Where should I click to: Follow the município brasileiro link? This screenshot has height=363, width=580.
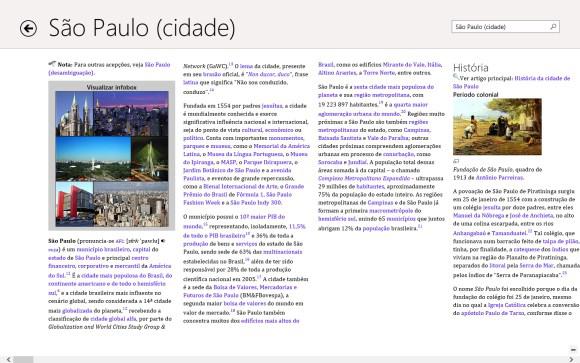[104, 249]
